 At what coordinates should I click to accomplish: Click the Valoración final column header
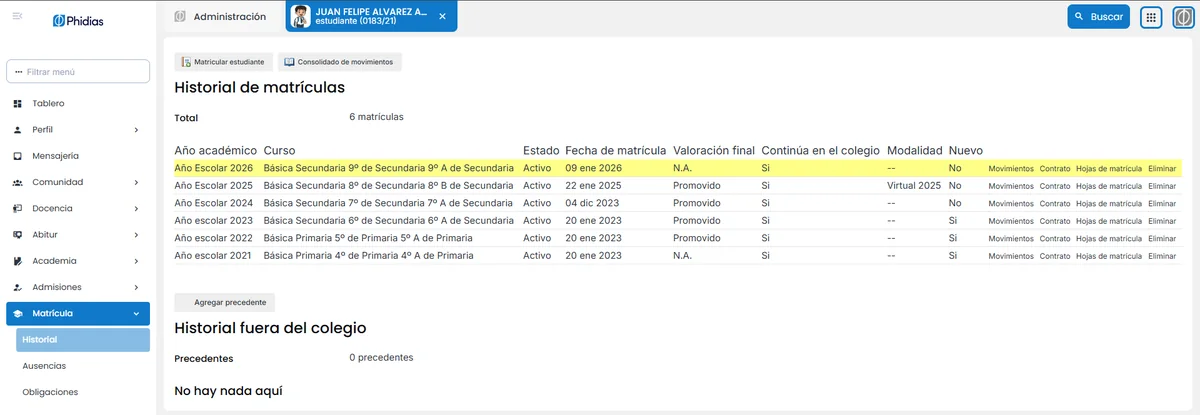pos(714,150)
